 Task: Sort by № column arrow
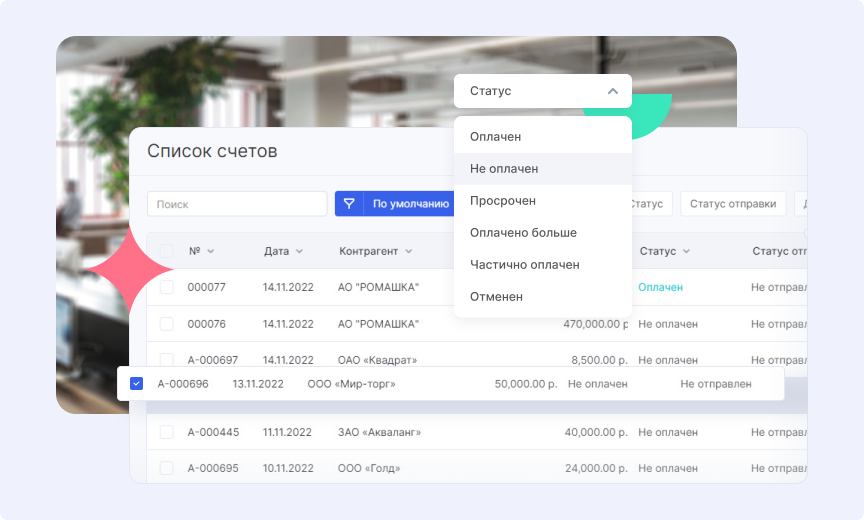click(x=210, y=251)
